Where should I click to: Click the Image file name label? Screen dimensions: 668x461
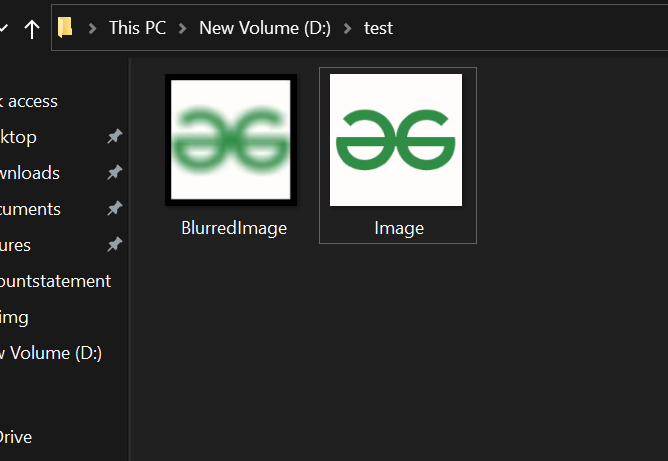[x=399, y=228]
